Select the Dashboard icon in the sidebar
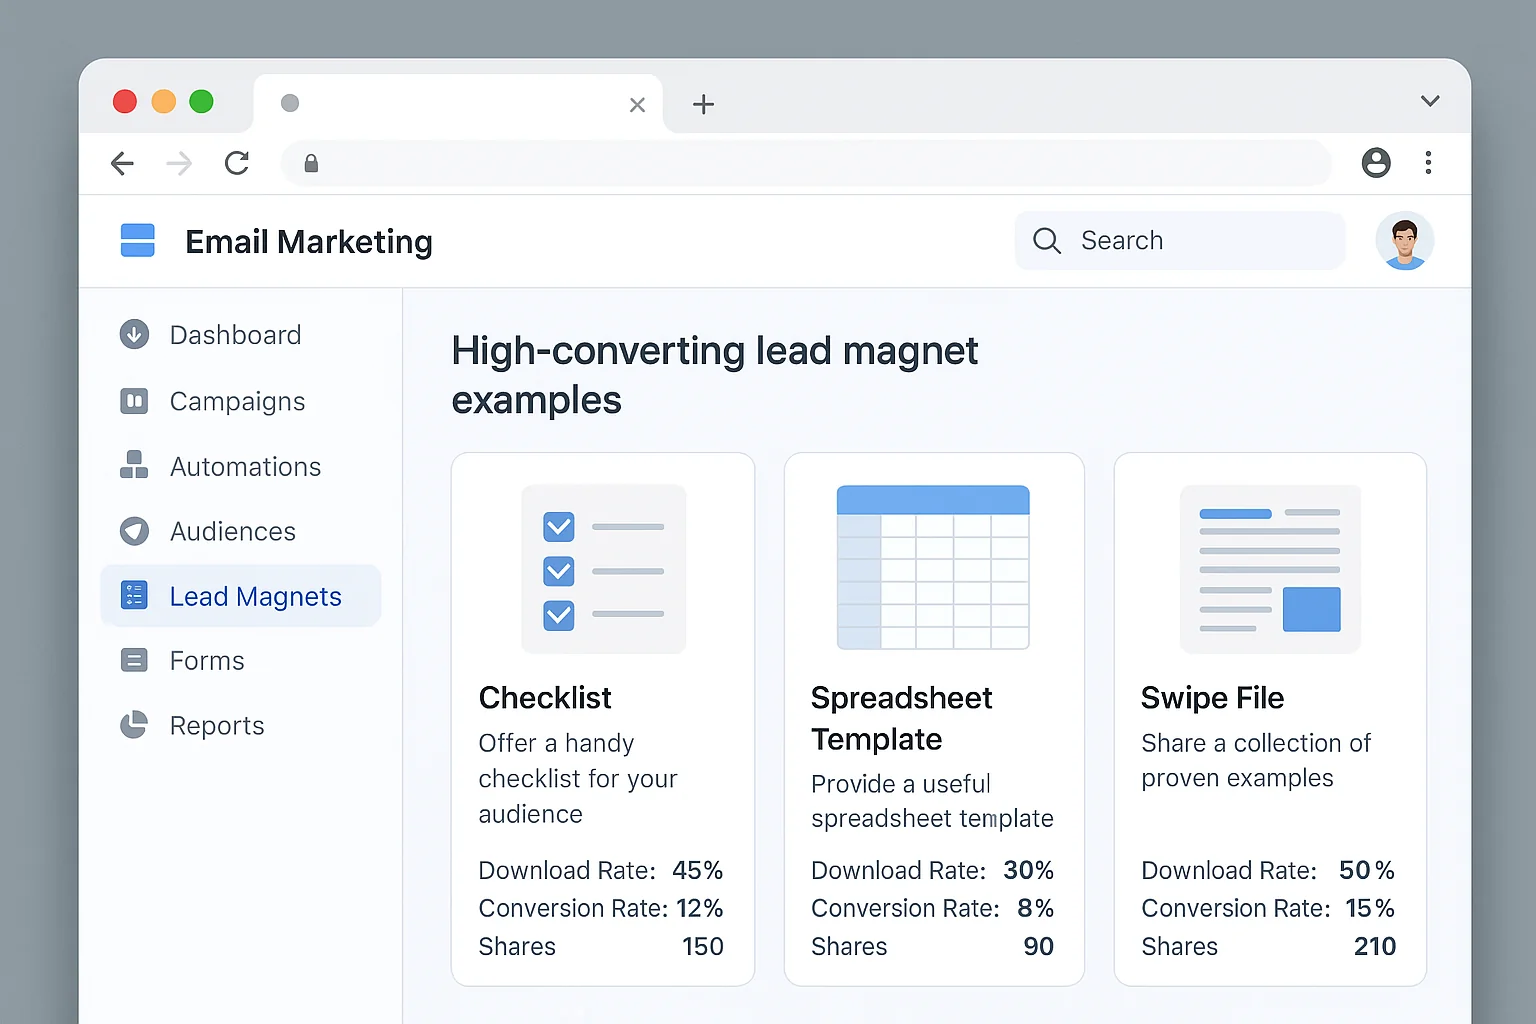1536x1024 pixels. click(134, 334)
